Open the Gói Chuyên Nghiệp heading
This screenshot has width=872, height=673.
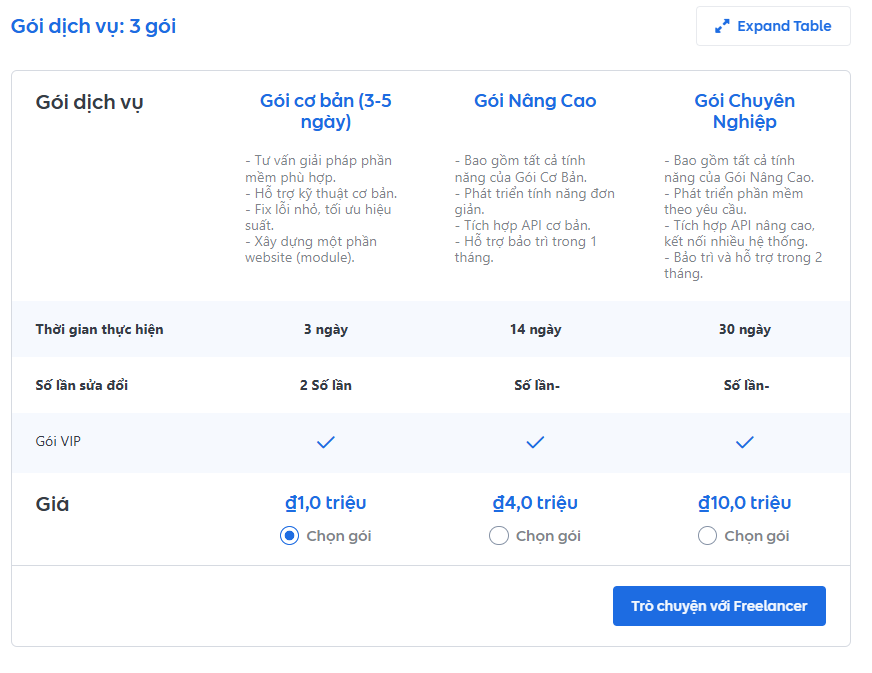744,111
